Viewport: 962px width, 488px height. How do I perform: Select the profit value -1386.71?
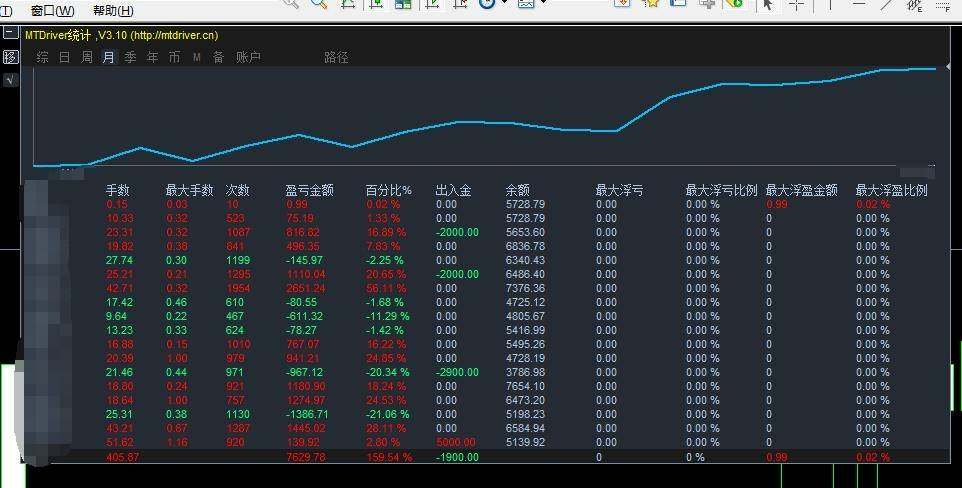click(307, 414)
